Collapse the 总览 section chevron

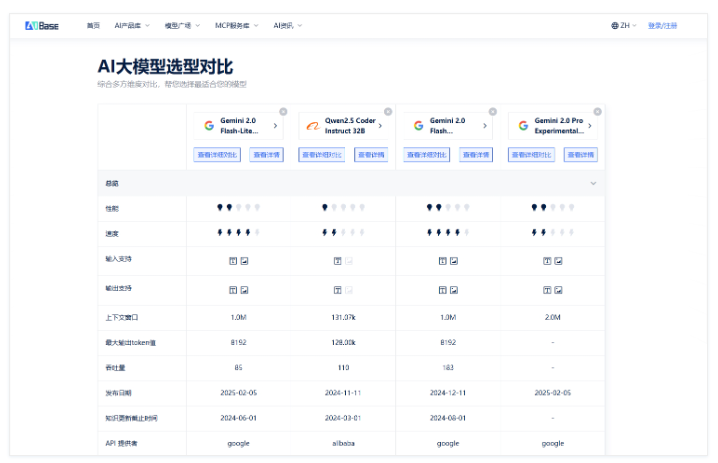point(593,183)
